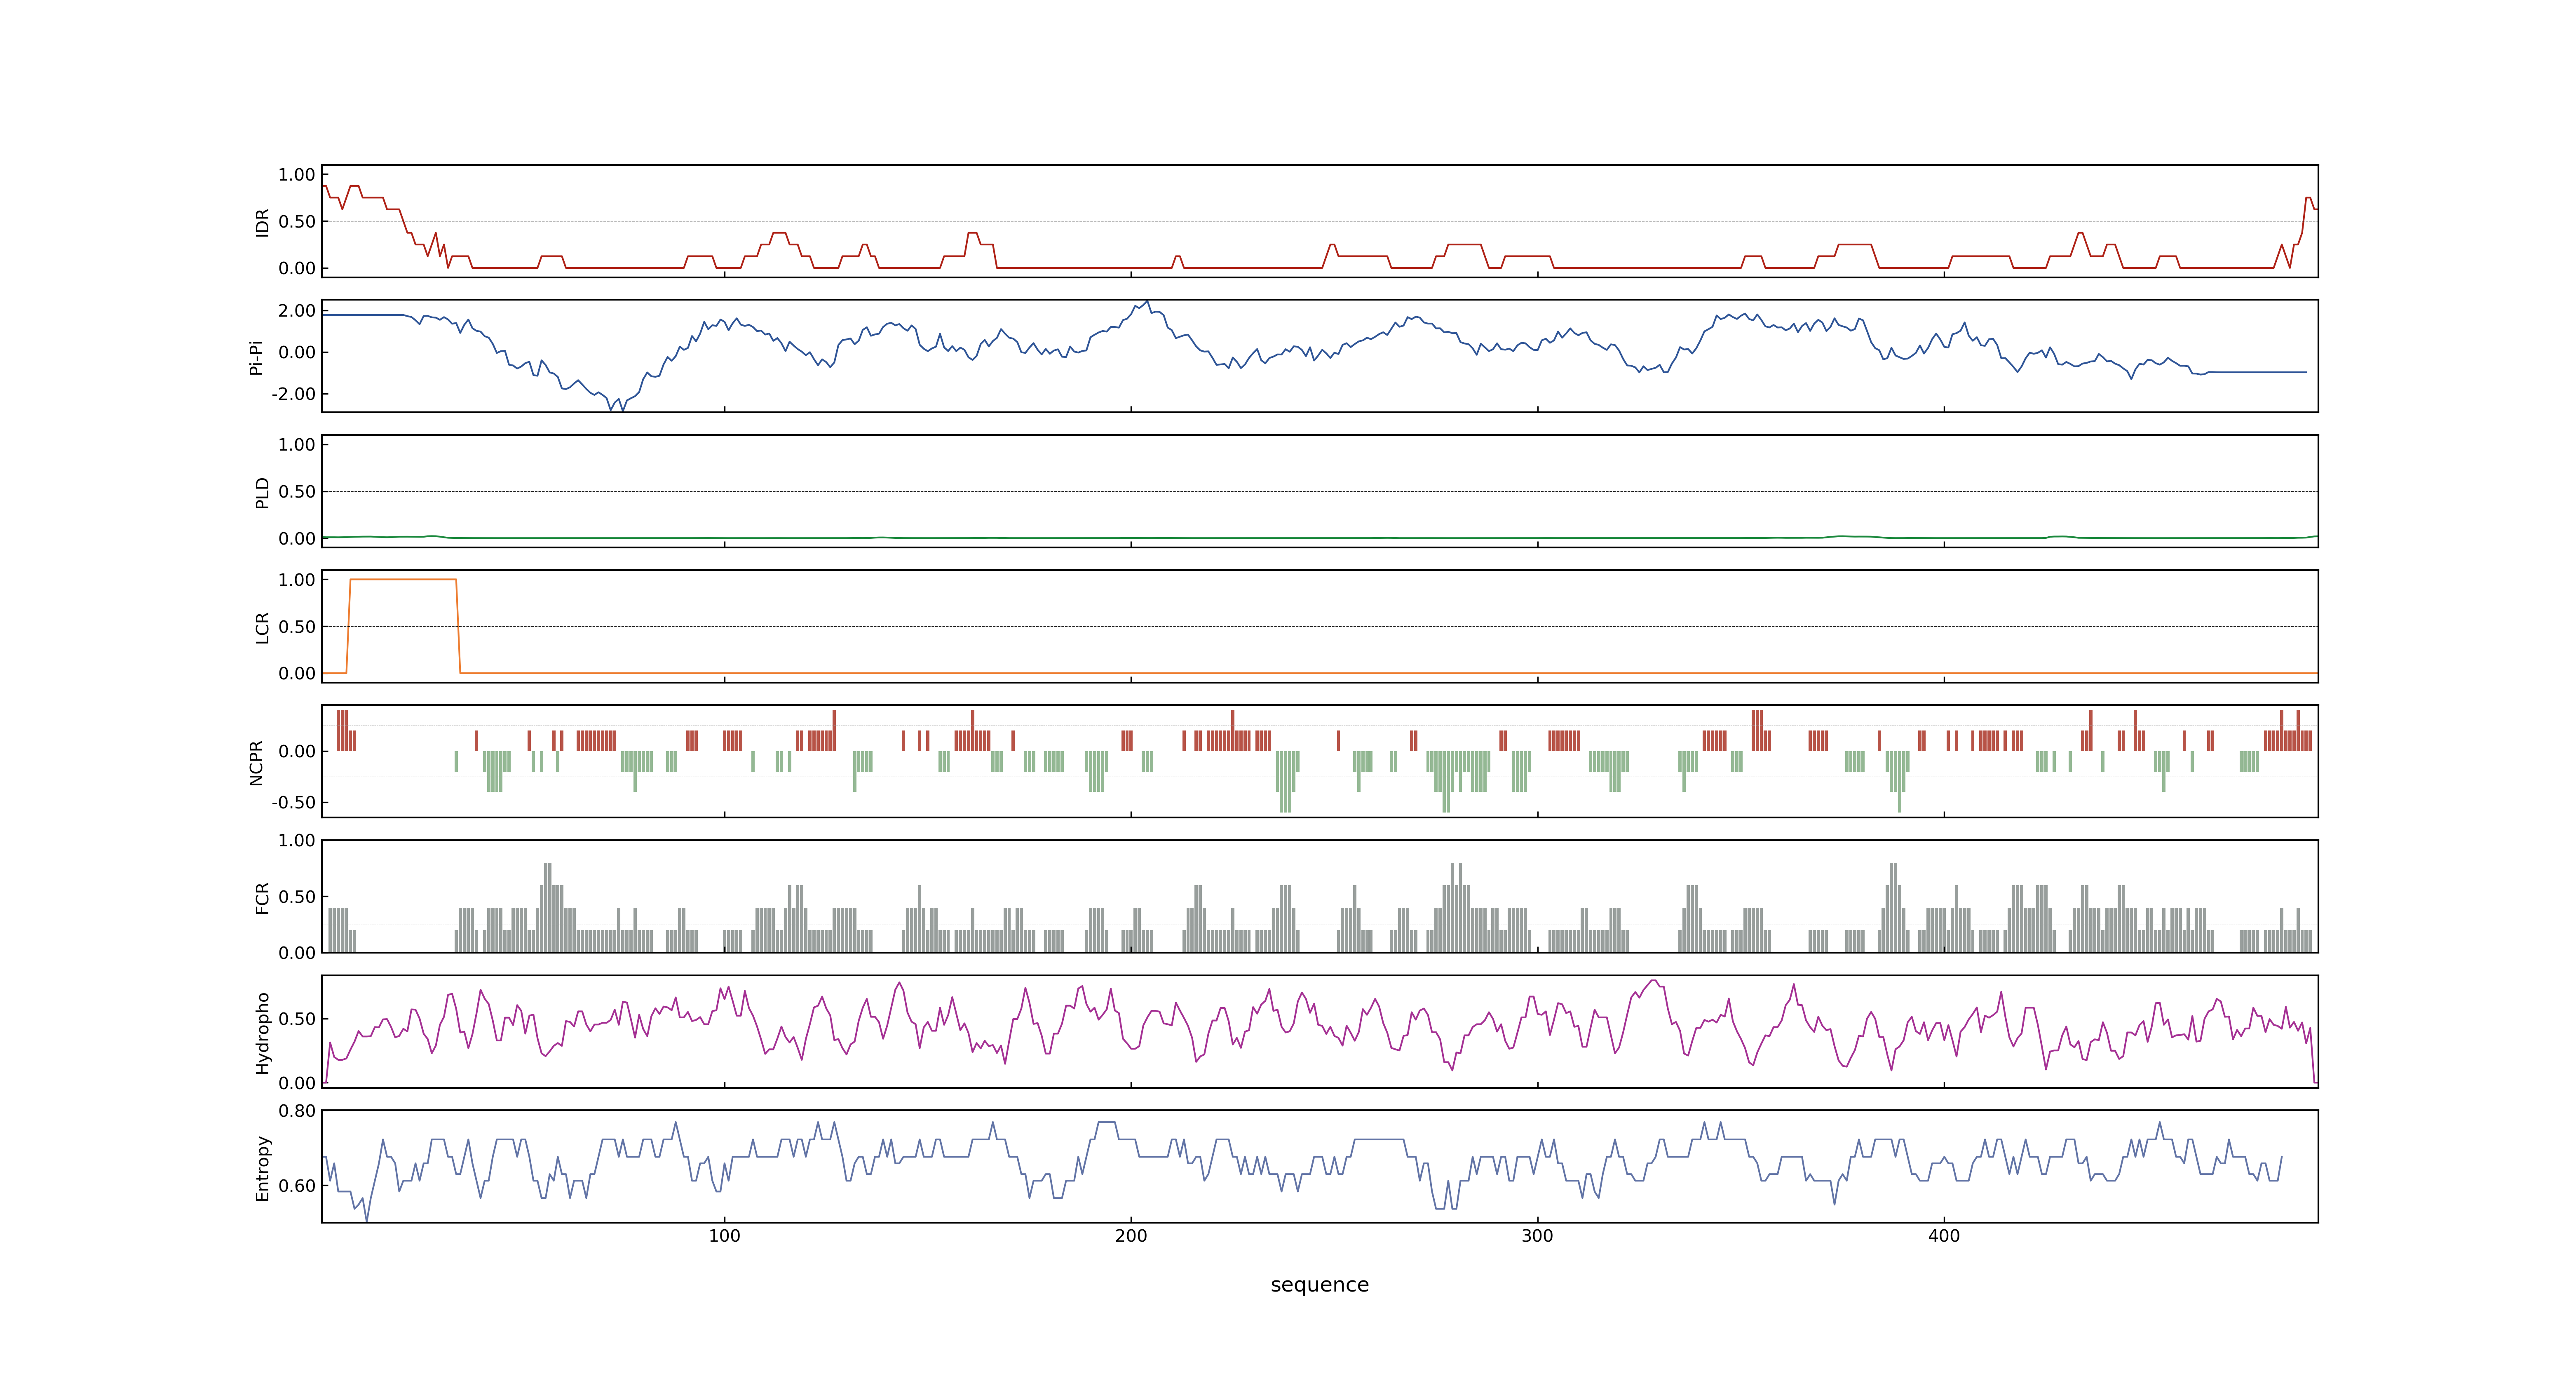Click the IDR y-axis label
2576x1374 pixels.
pyautogui.click(x=262, y=222)
